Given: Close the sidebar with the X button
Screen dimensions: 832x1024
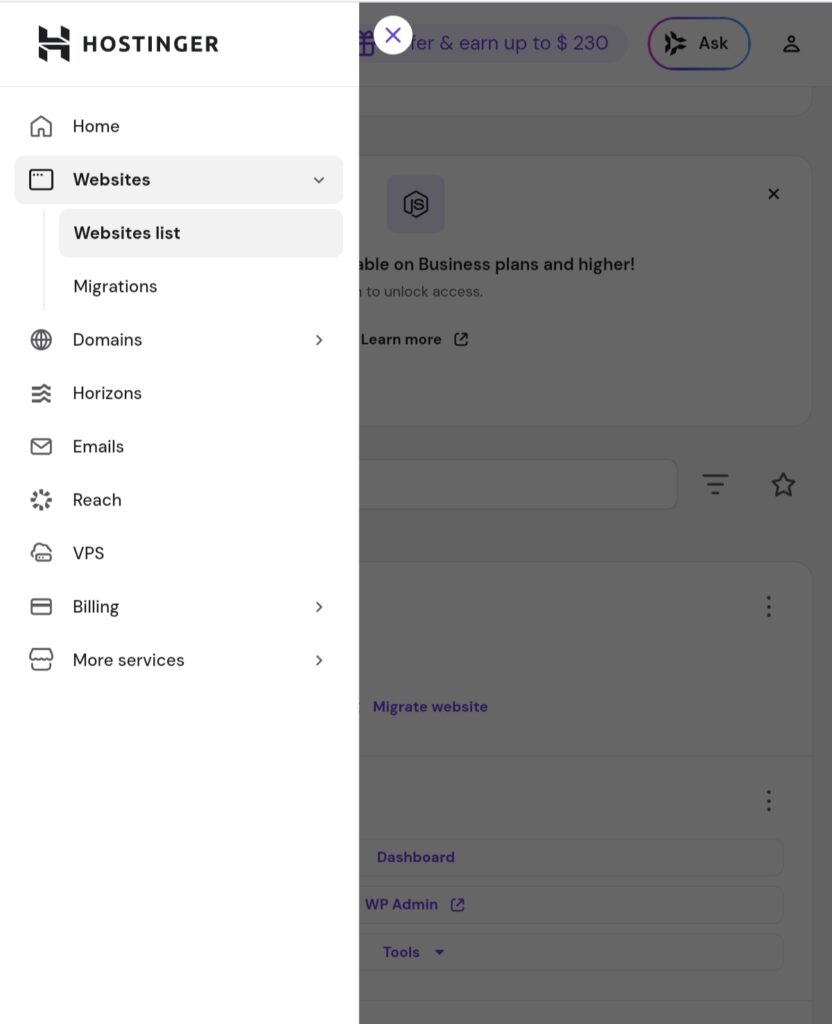Looking at the screenshot, I should [x=393, y=36].
